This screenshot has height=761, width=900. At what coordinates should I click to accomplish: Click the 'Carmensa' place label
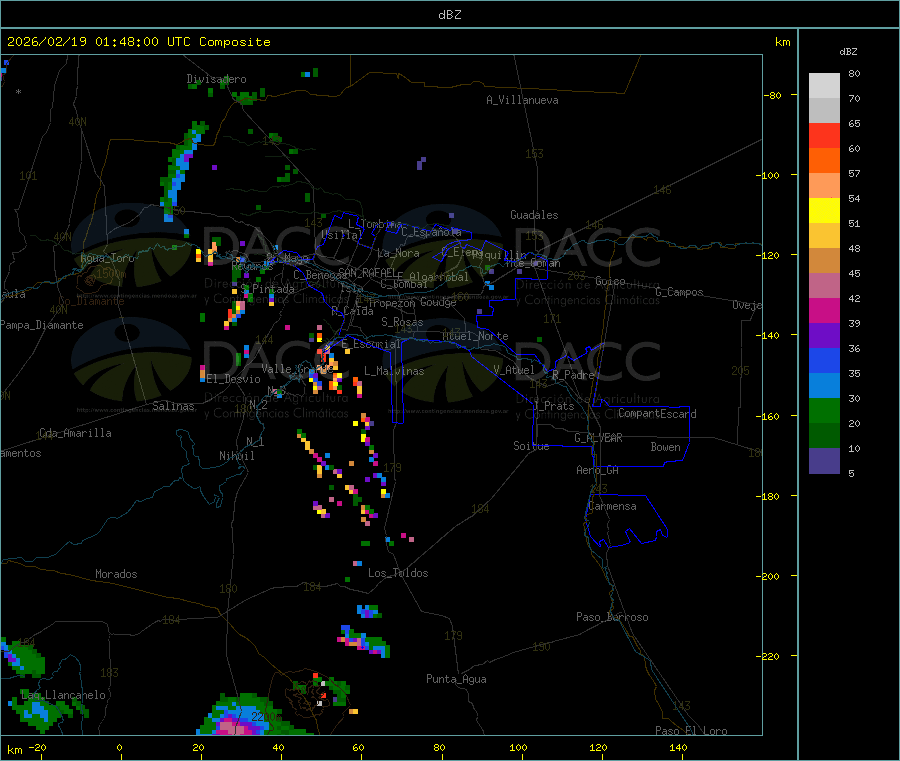click(612, 506)
